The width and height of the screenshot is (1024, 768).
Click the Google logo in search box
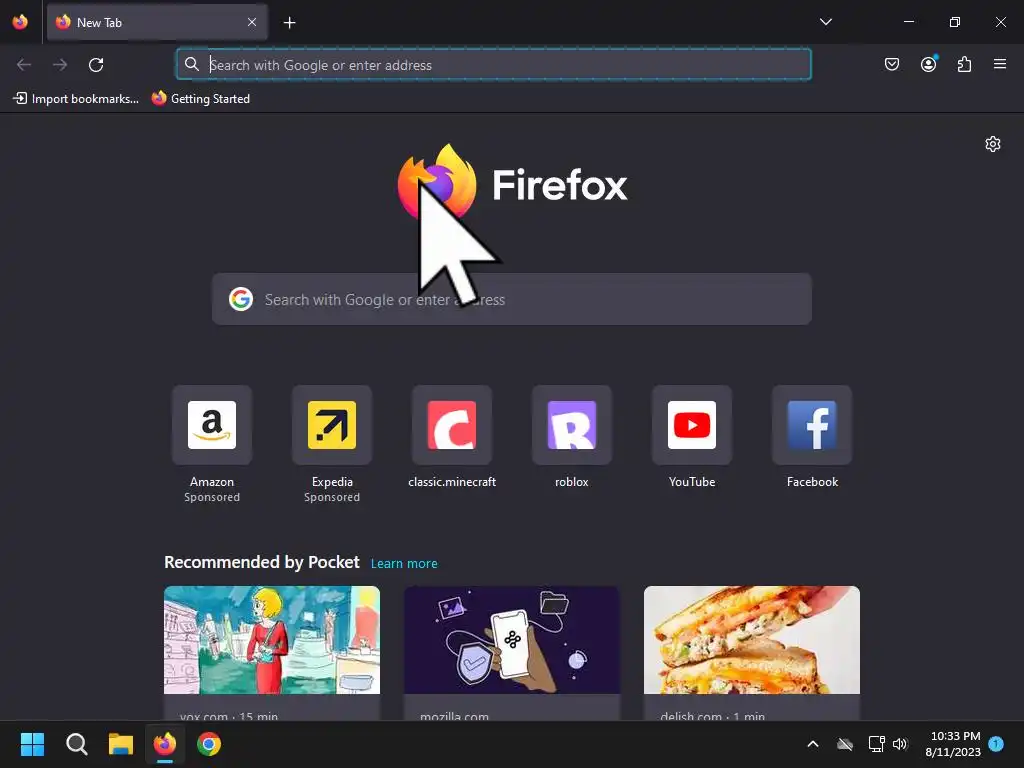pyautogui.click(x=241, y=299)
